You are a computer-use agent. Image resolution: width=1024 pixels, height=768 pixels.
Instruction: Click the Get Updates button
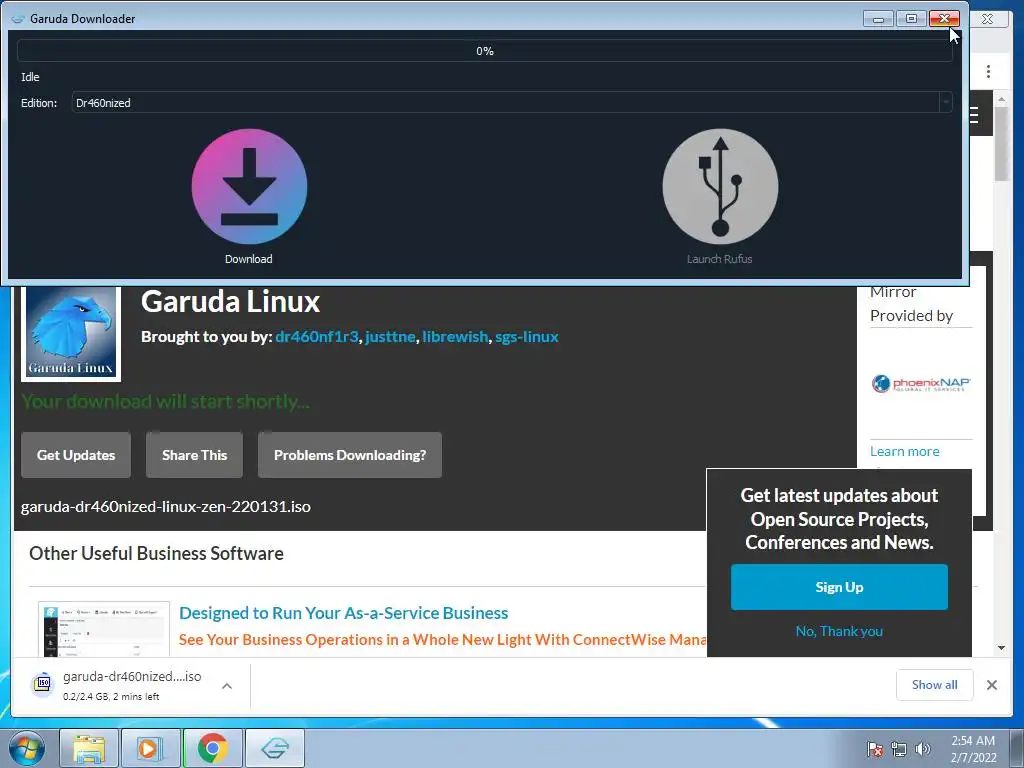[x=76, y=455]
